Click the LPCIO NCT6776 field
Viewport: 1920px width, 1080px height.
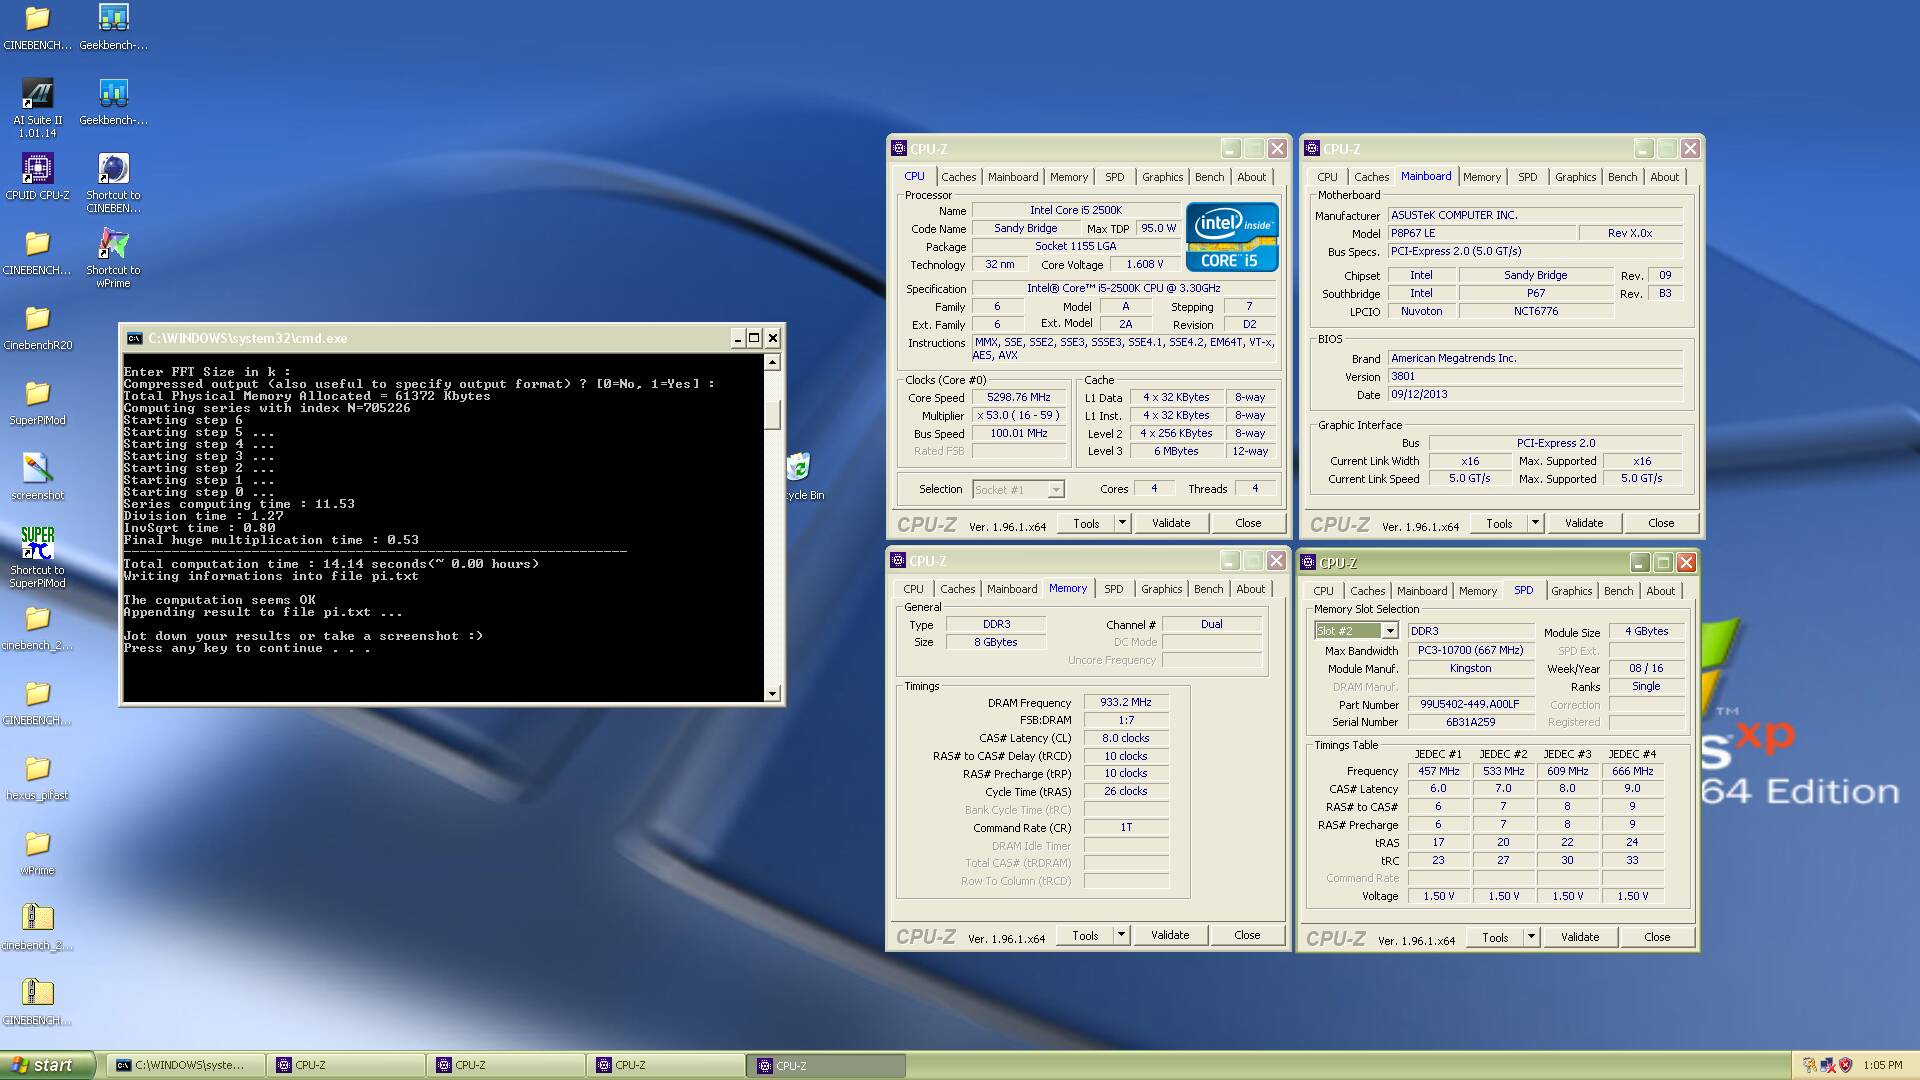point(1535,311)
